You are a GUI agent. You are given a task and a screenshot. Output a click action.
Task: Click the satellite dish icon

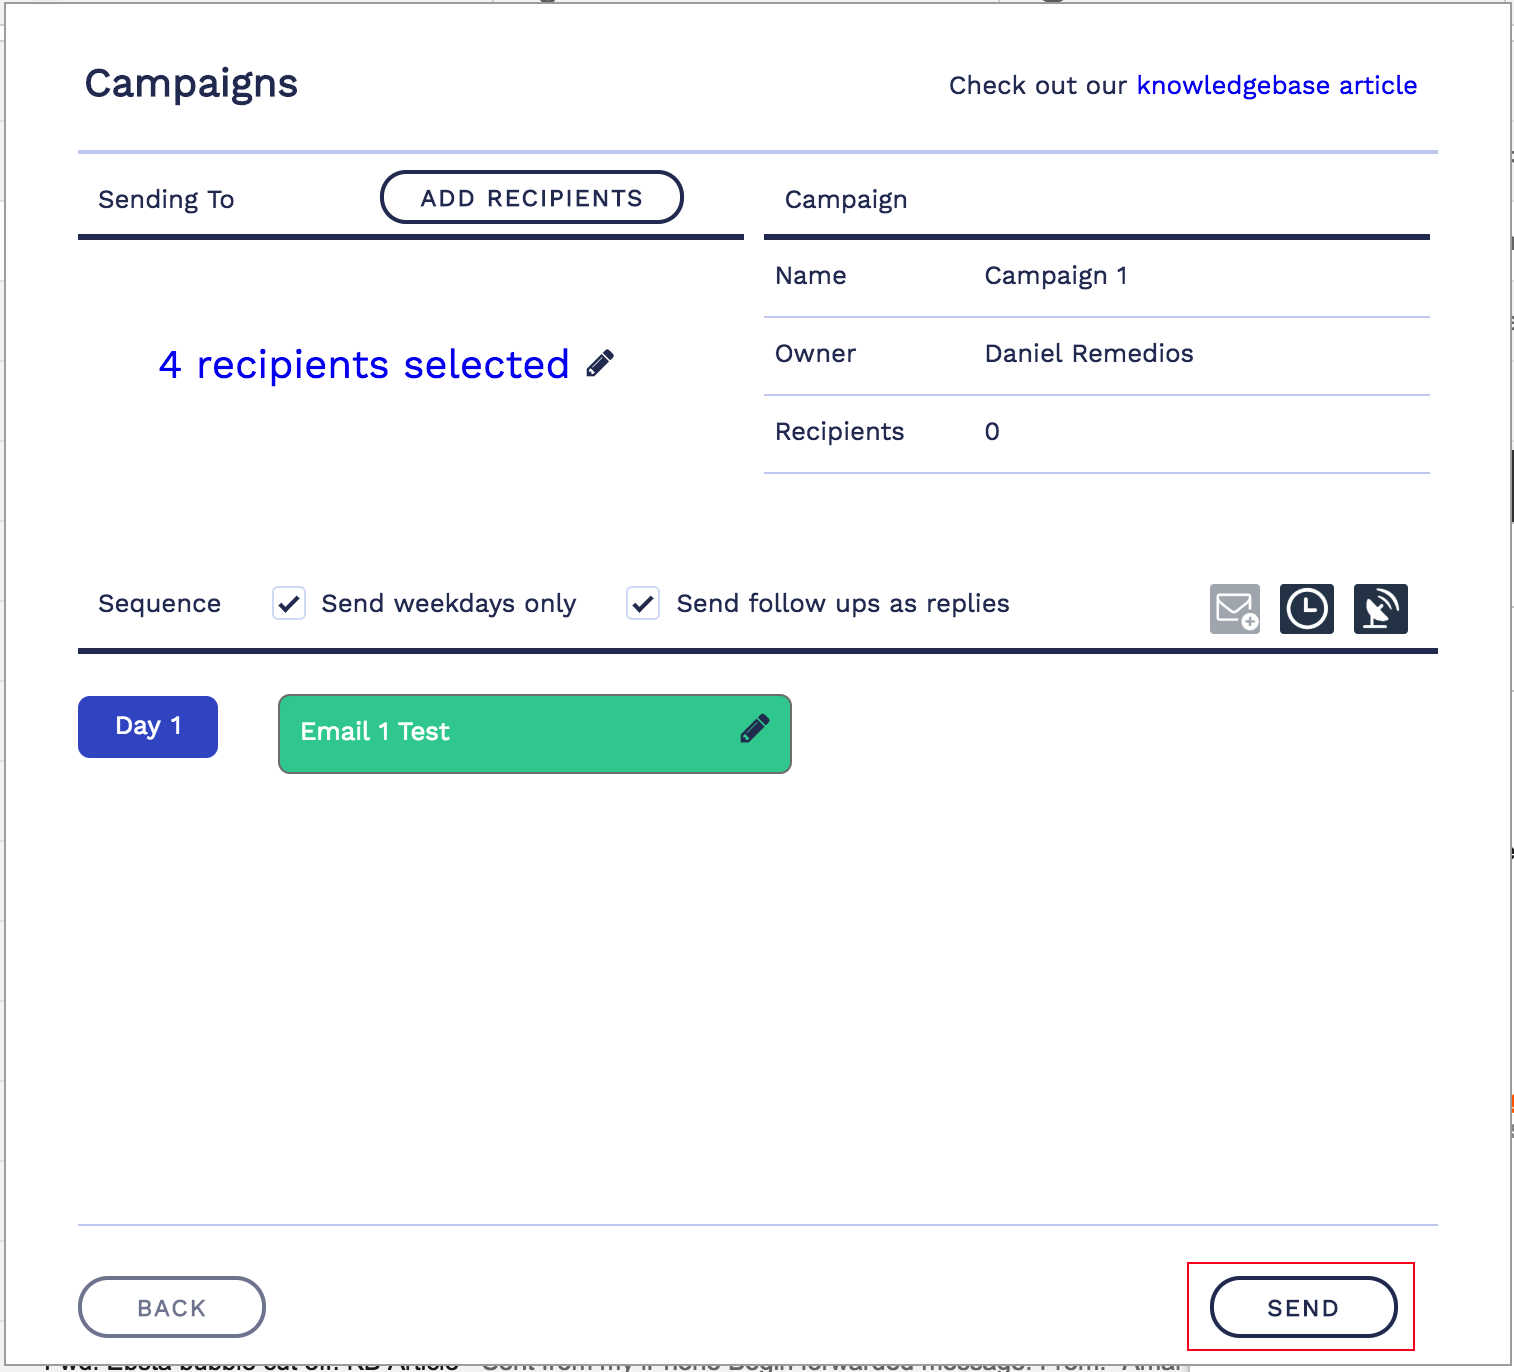[1380, 609]
